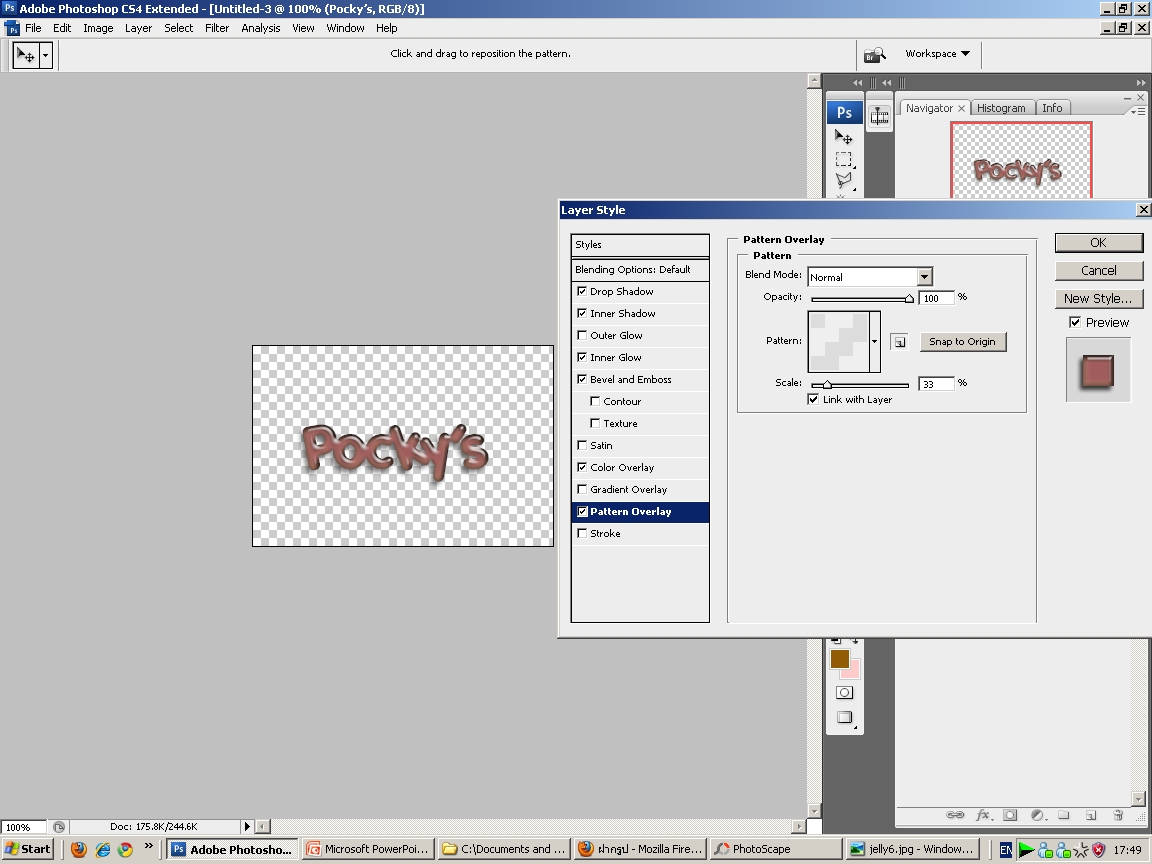
Task: Uncheck Bevel and Emboss effect
Action: tap(582, 380)
